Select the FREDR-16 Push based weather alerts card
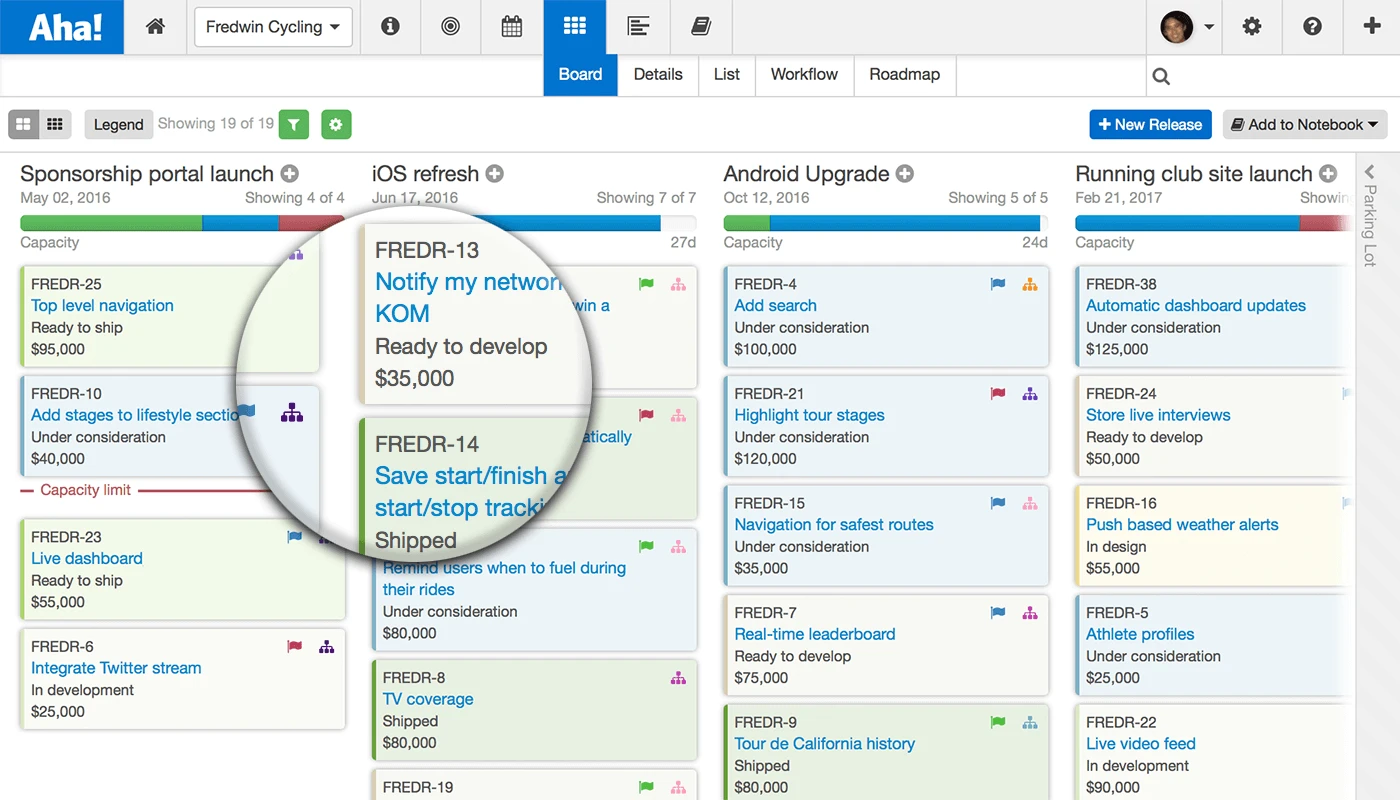The width and height of the screenshot is (1400, 800). (x=1214, y=536)
